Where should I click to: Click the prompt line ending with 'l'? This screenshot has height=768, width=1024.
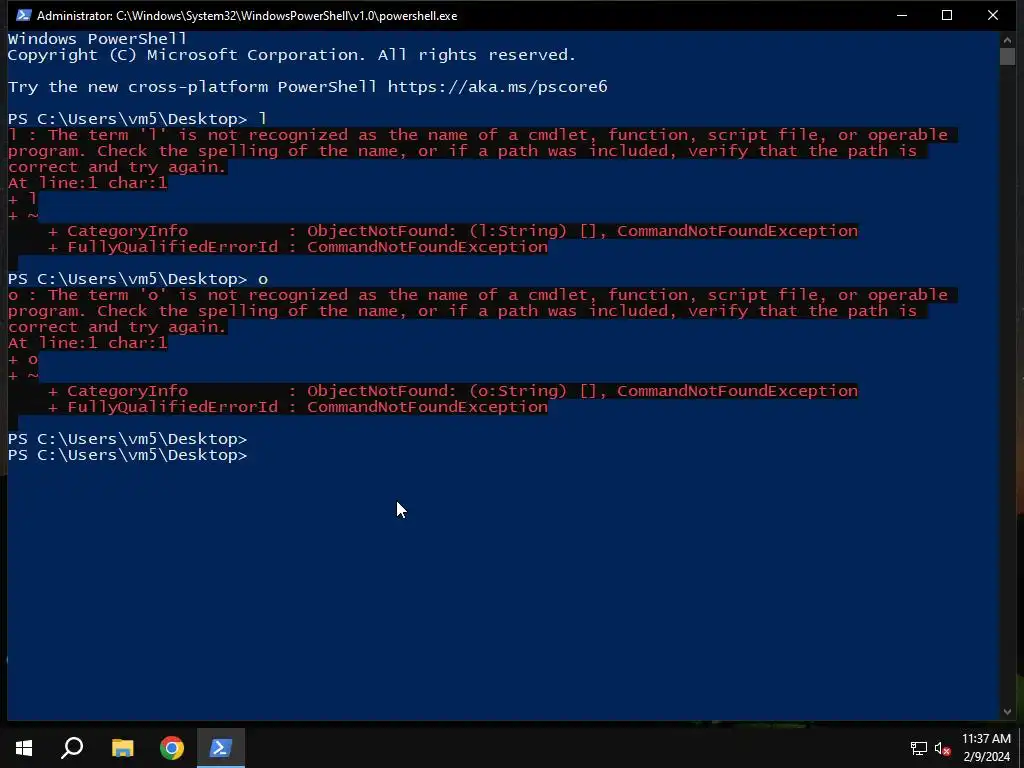137,119
